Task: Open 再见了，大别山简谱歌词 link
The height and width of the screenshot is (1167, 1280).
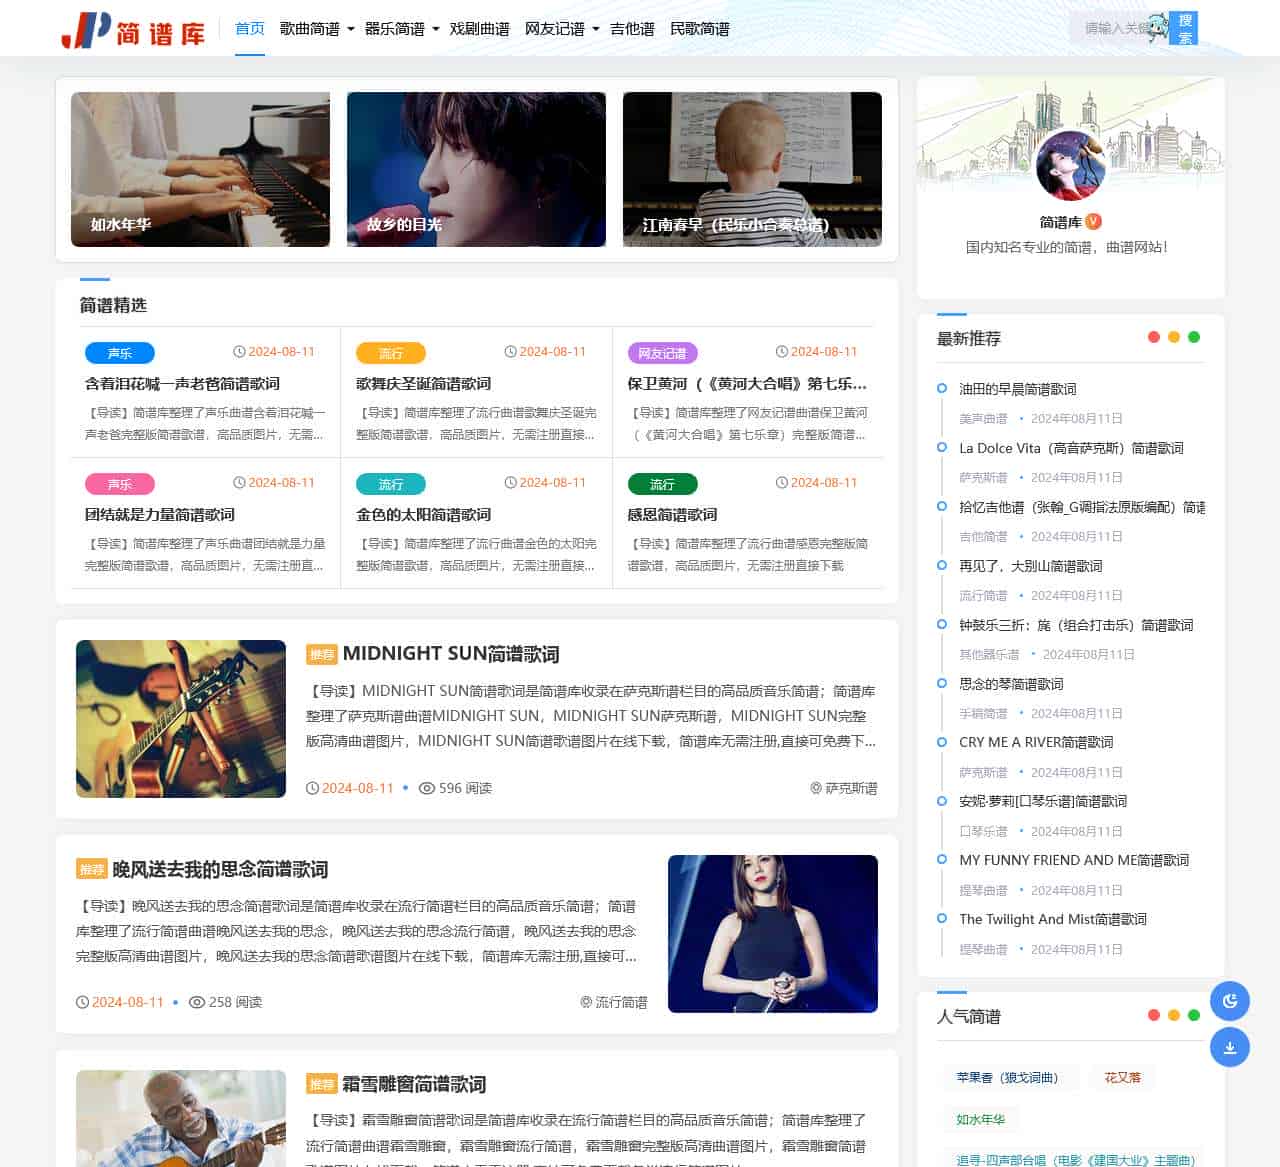Action: point(1031,566)
